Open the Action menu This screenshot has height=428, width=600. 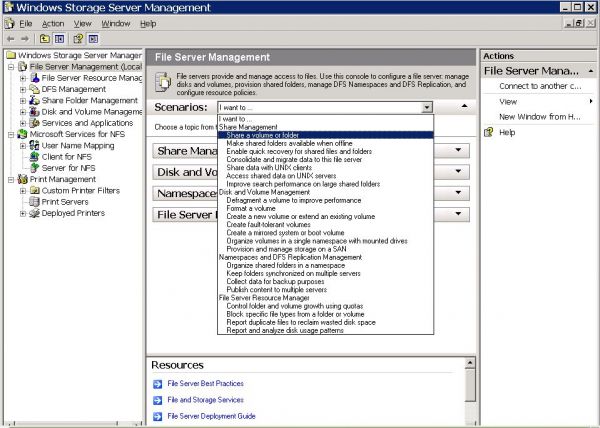(x=53, y=24)
